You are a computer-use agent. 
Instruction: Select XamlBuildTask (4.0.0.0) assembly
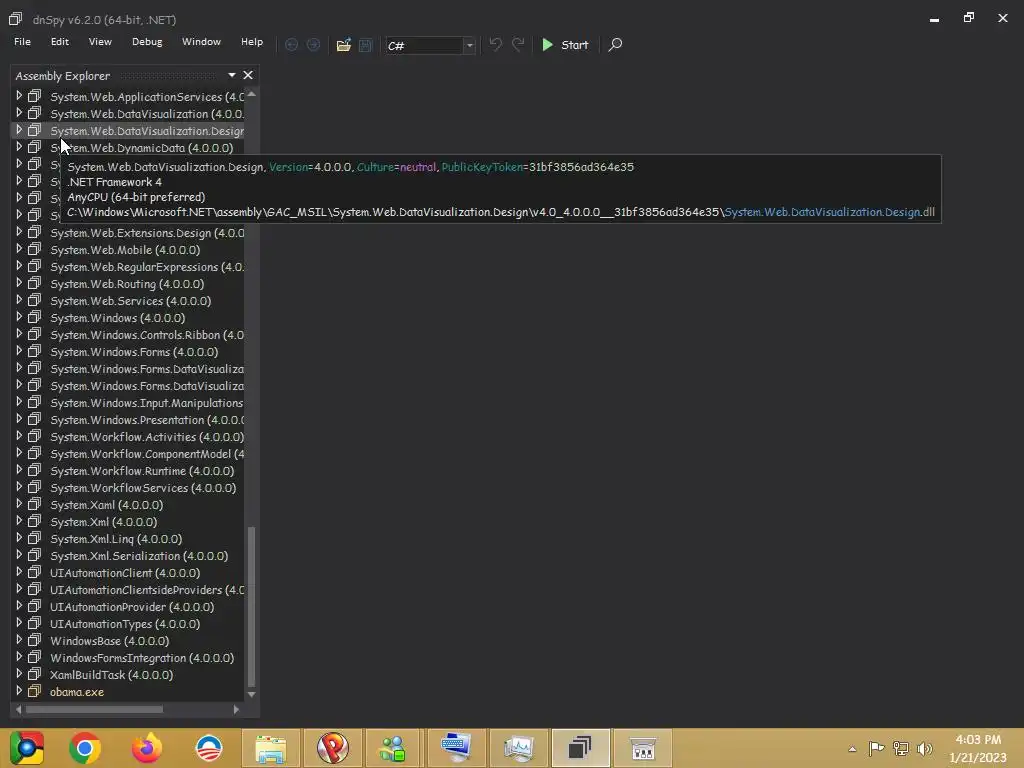[112, 675]
